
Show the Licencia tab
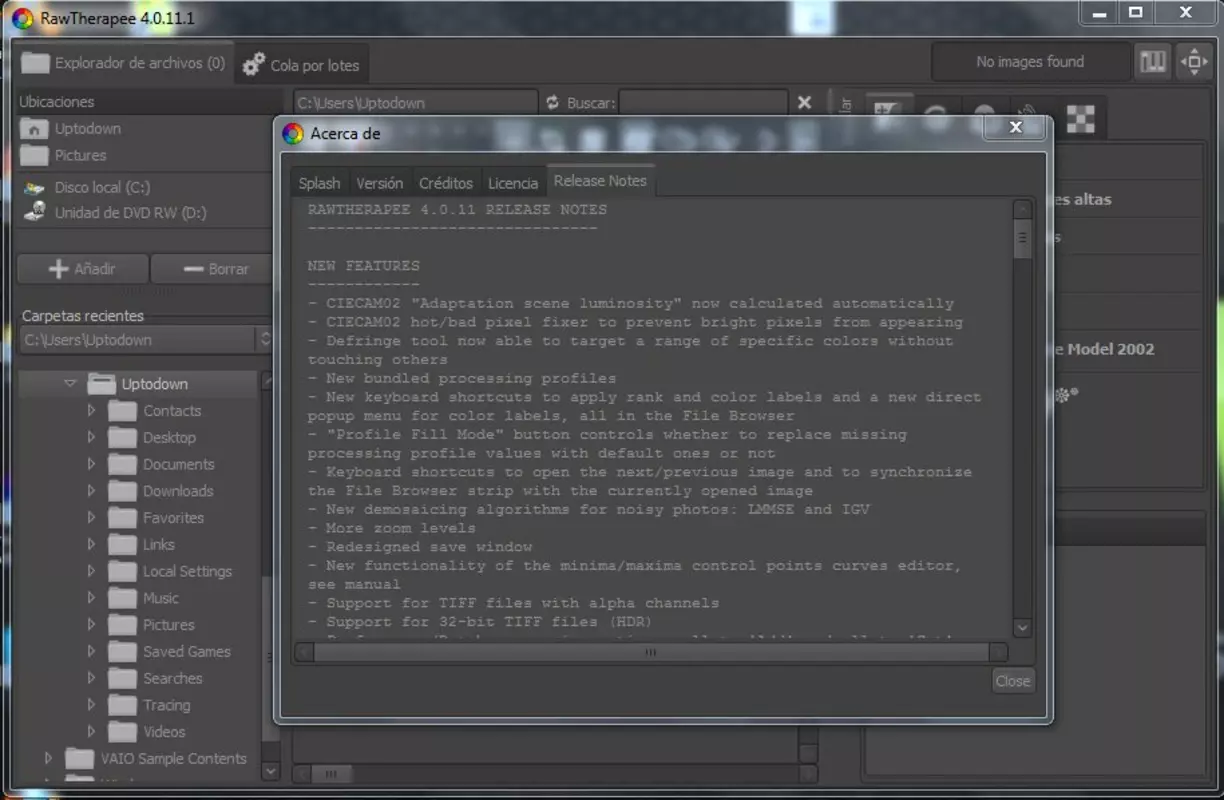pos(513,183)
